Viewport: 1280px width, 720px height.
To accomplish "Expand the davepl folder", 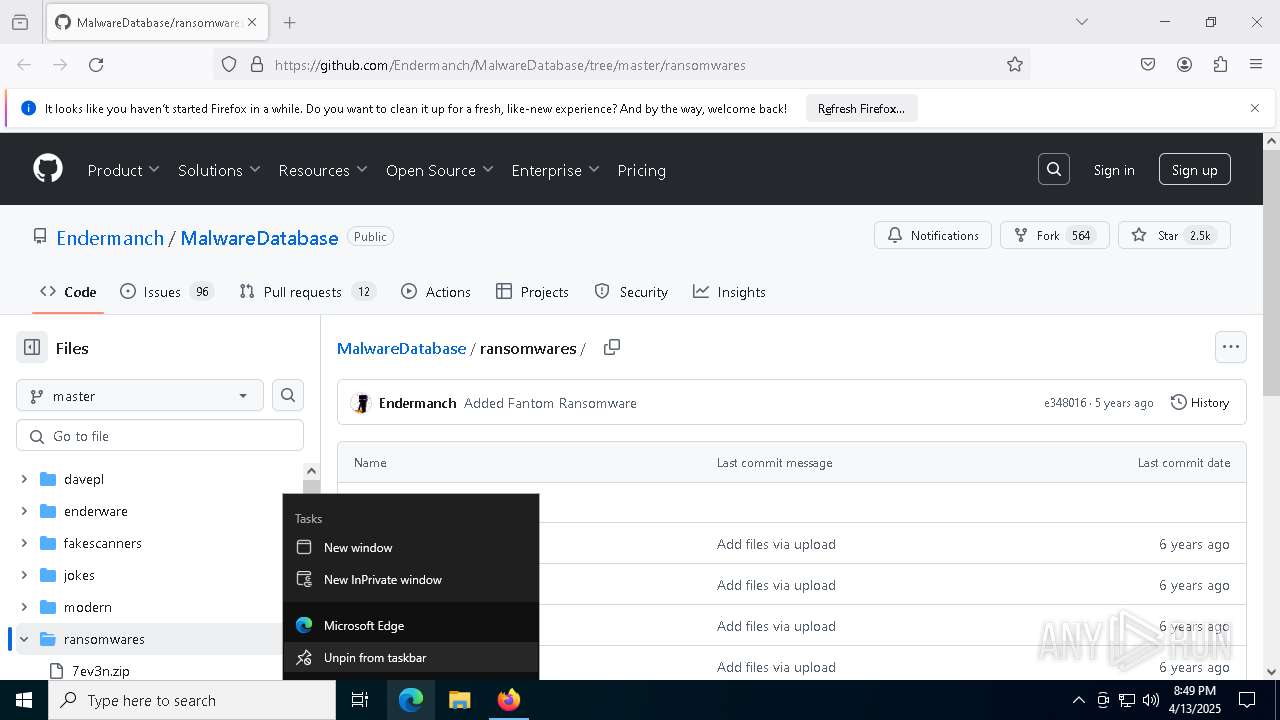I will point(24,479).
